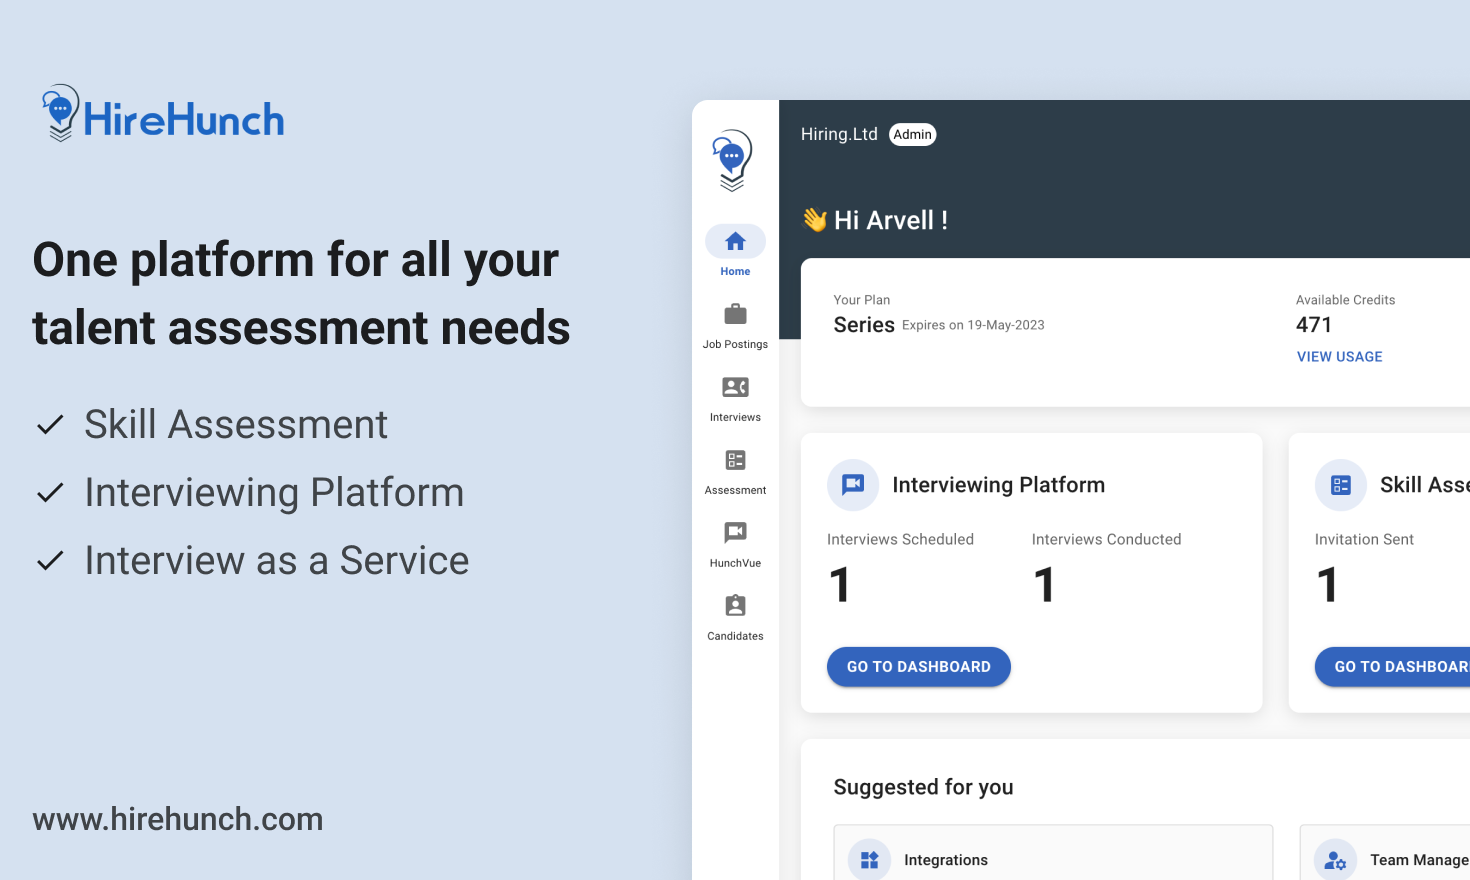The image size is (1470, 880).
Task: Click the Interviews Conducted count
Action: (1044, 585)
